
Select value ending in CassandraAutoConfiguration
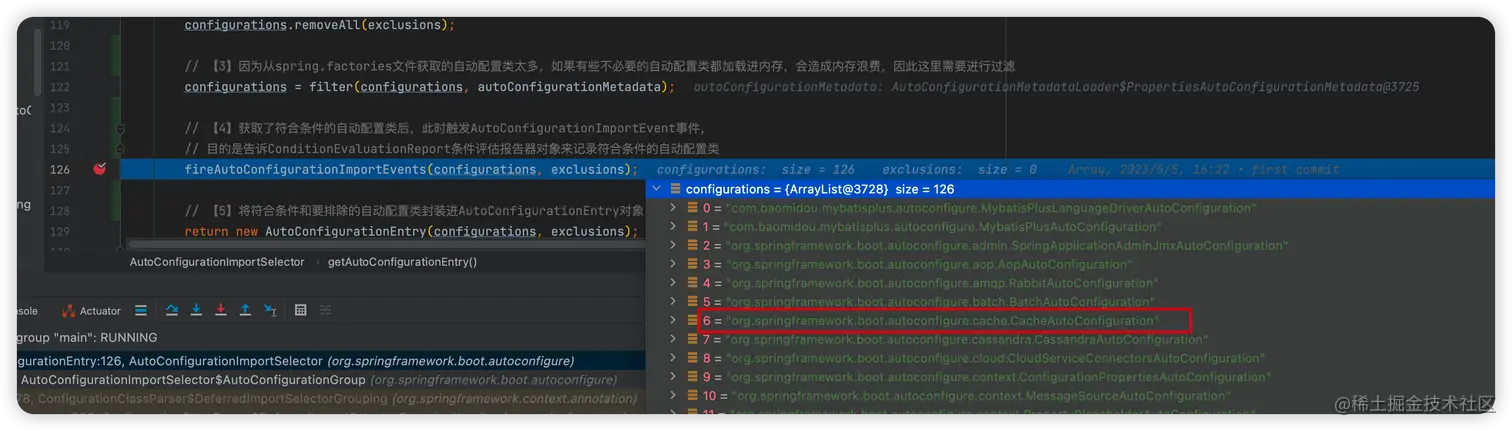pos(967,340)
